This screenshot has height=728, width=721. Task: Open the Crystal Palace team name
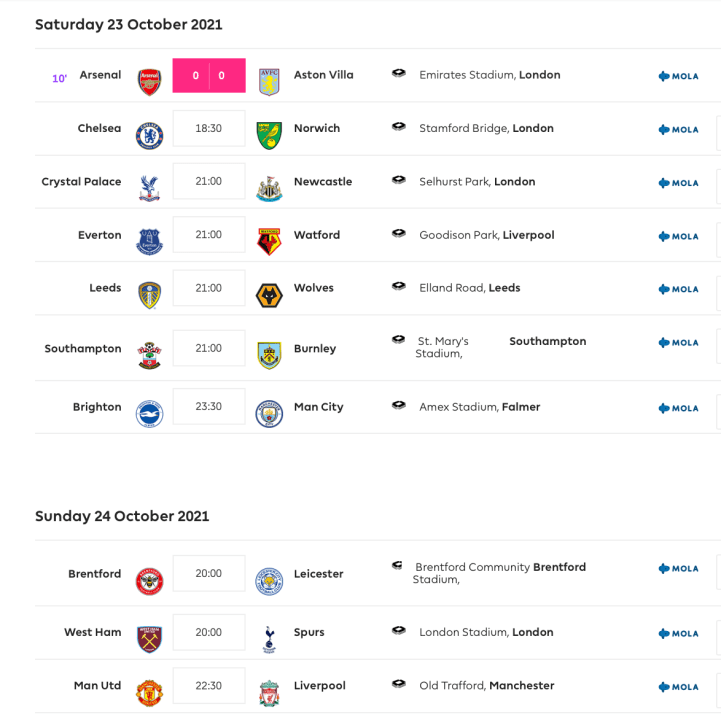(x=81, y=182)
